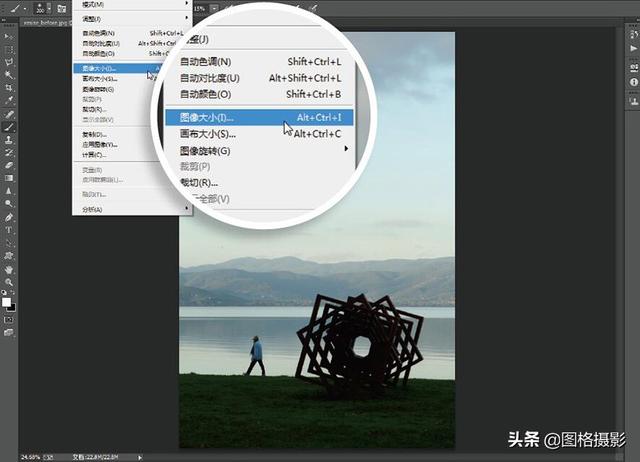Select the Healing Brush tool

click(9, 114)
